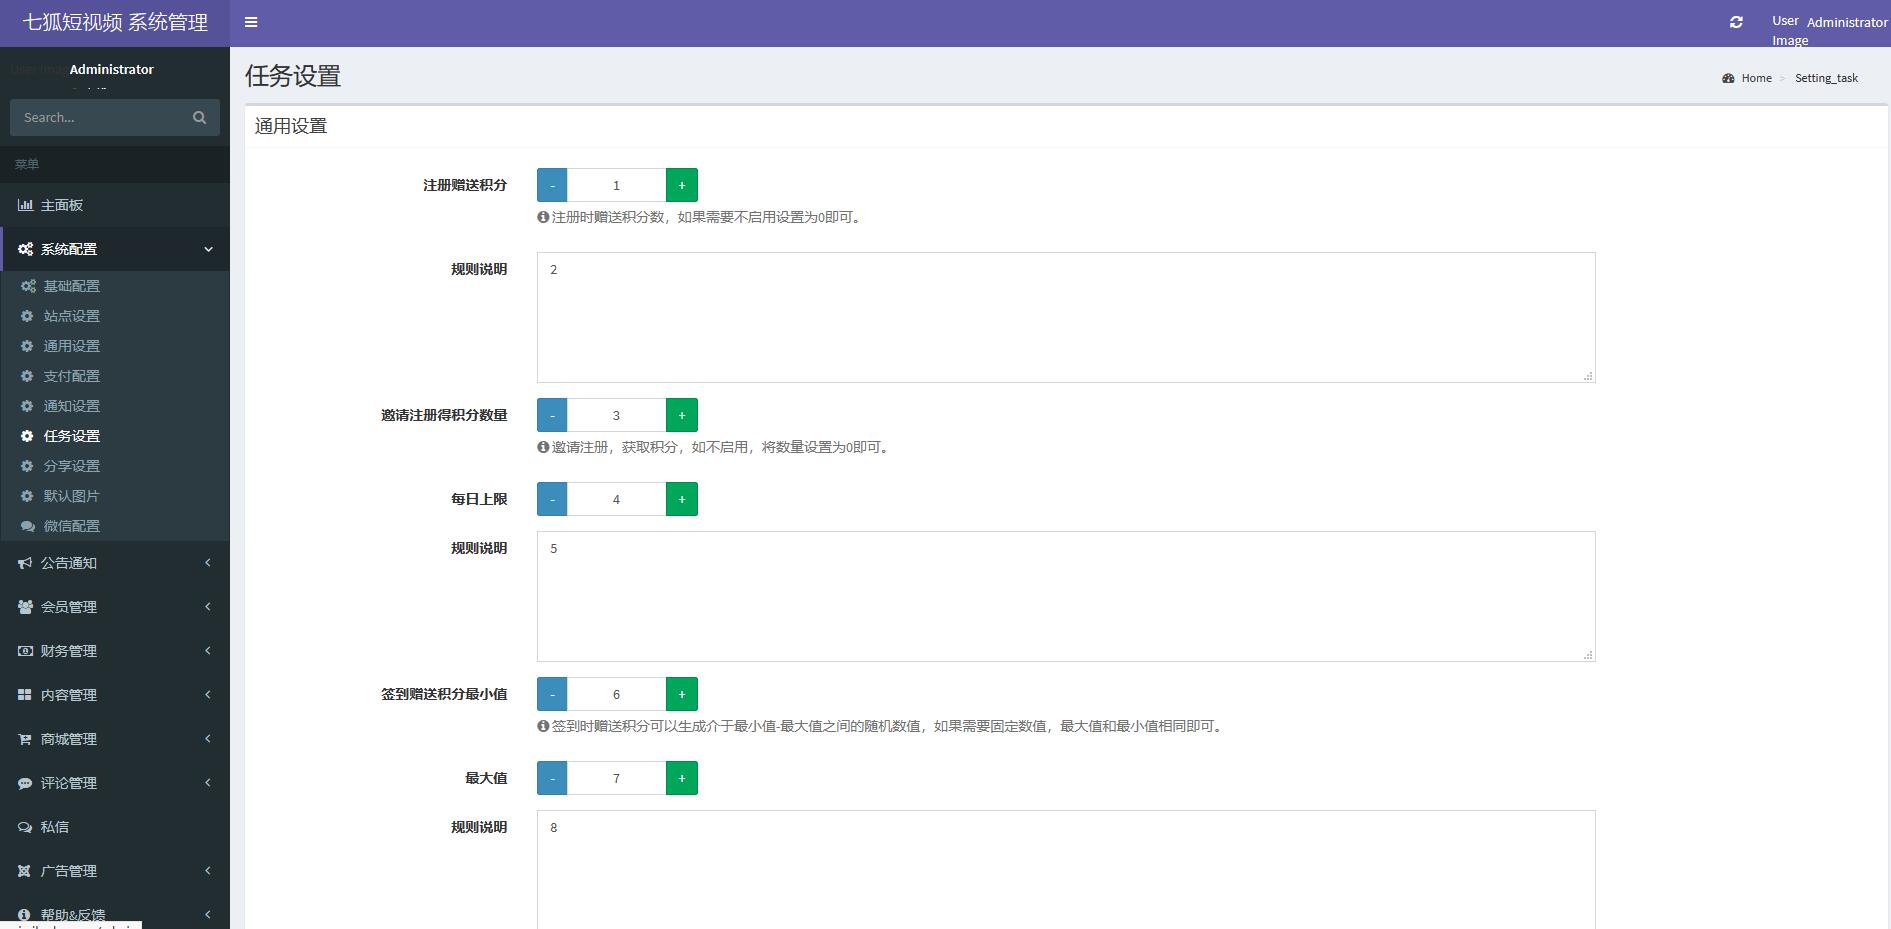
Task: Toggle the hamburger sidebar menu icon
Action: click(x=251, y=22)
